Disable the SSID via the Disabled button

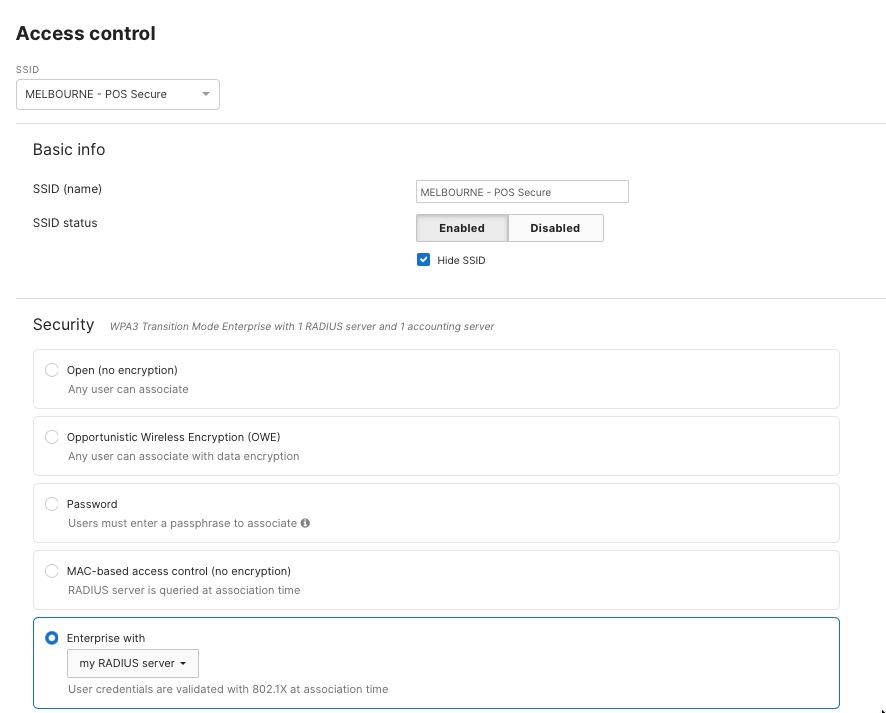pos(555,228)
